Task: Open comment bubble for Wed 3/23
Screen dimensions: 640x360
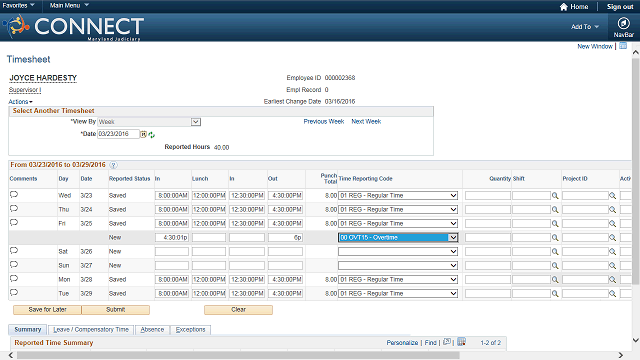Action: click(x=14, y=194)
